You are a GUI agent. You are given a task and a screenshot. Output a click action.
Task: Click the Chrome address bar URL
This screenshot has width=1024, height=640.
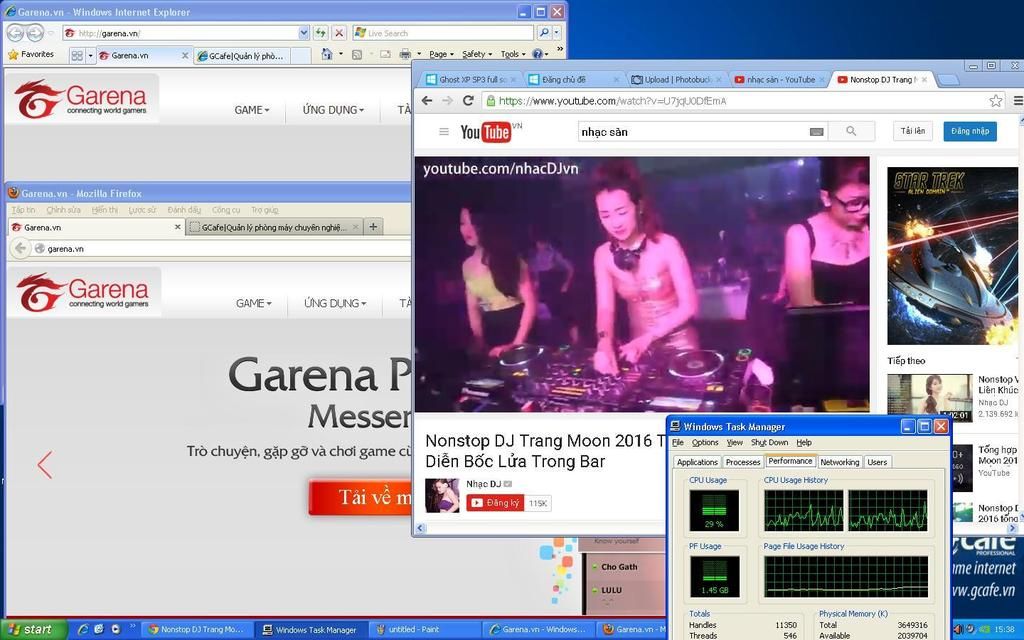[613, 101]
